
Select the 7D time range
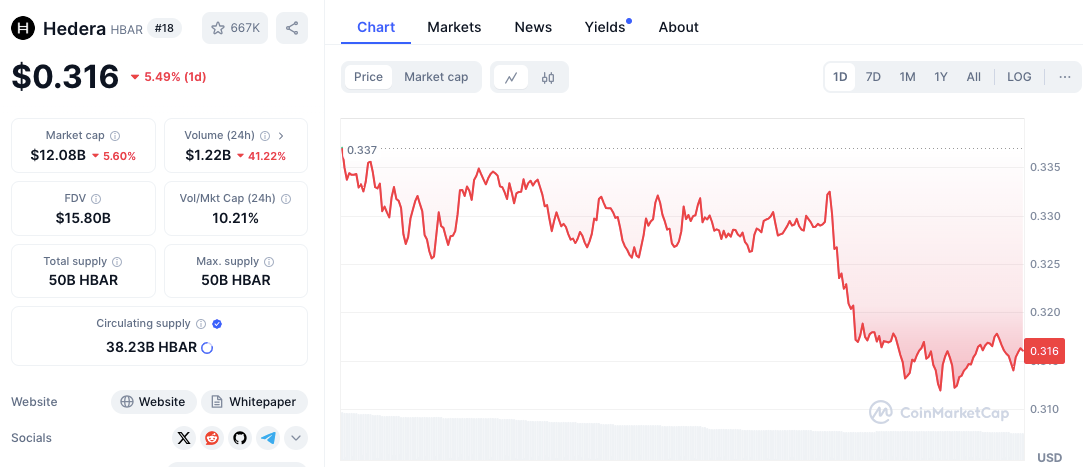873,77
